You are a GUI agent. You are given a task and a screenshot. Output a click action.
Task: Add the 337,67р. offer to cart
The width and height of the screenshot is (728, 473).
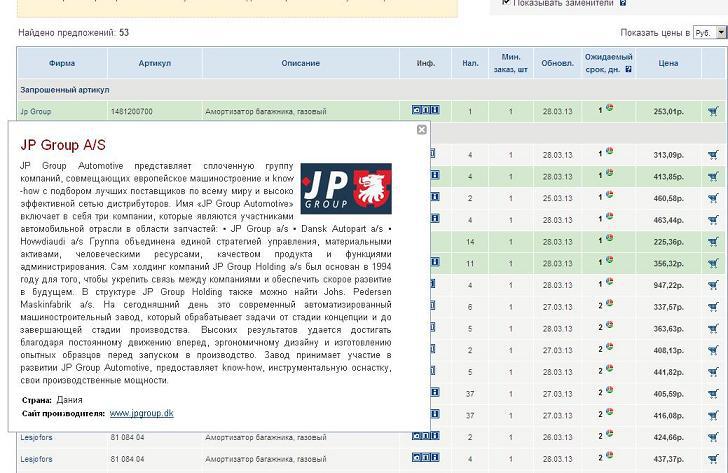click(713, 307)
